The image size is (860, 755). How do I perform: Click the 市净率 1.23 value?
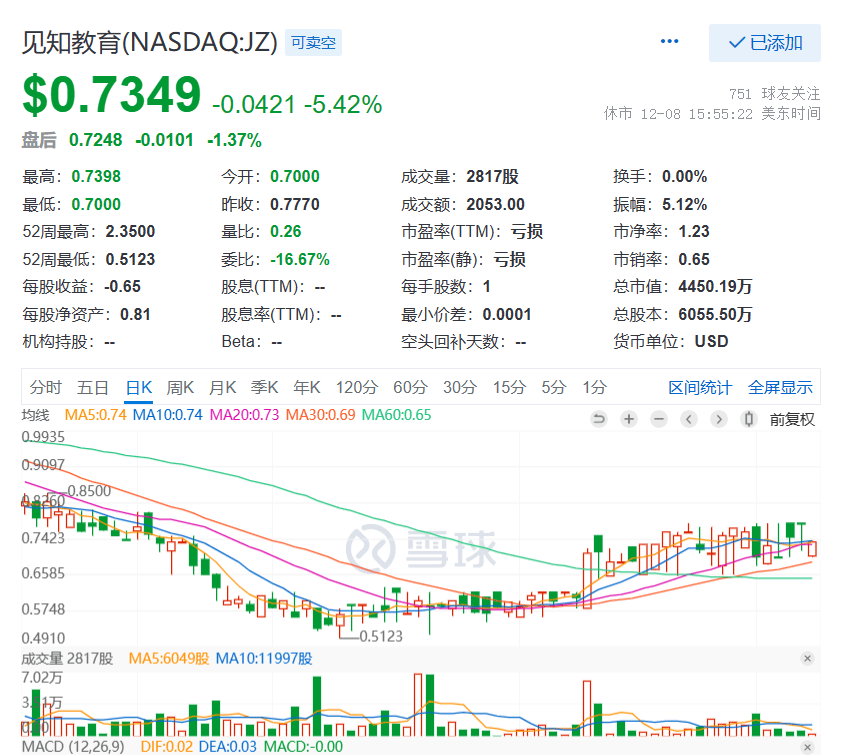click(694, 231)
